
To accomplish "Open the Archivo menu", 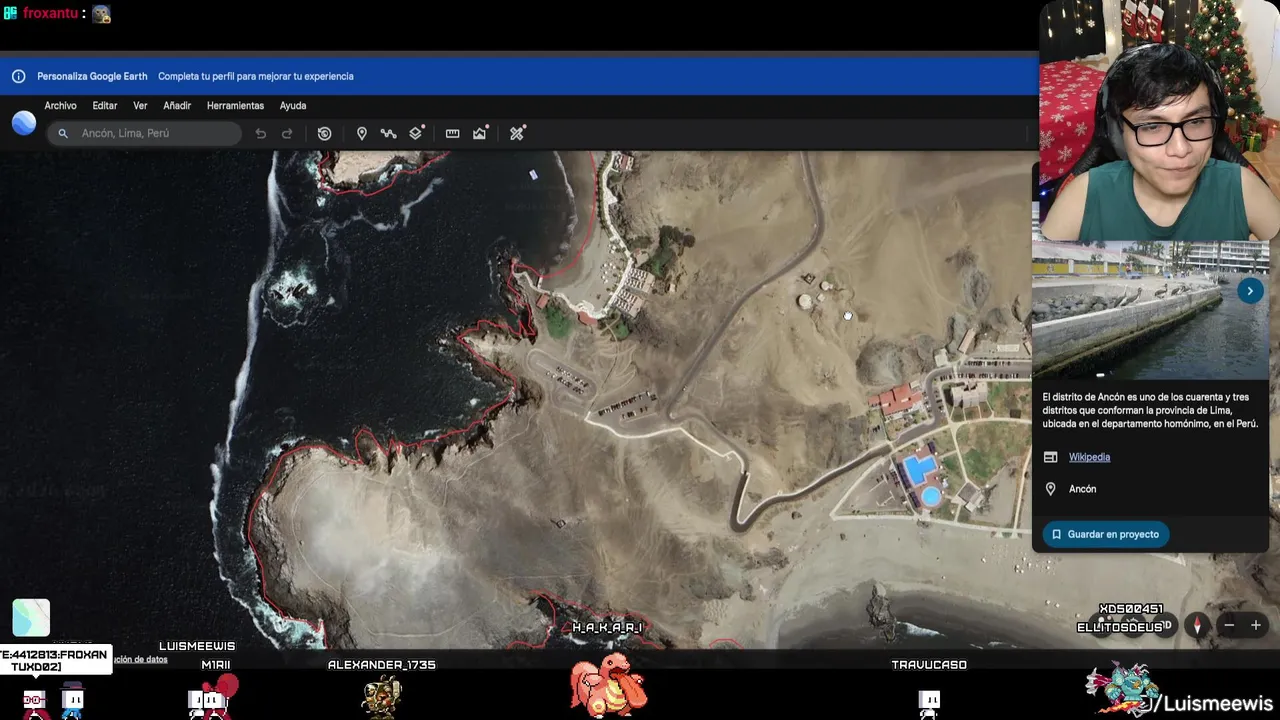I will (x=60, y=105).
